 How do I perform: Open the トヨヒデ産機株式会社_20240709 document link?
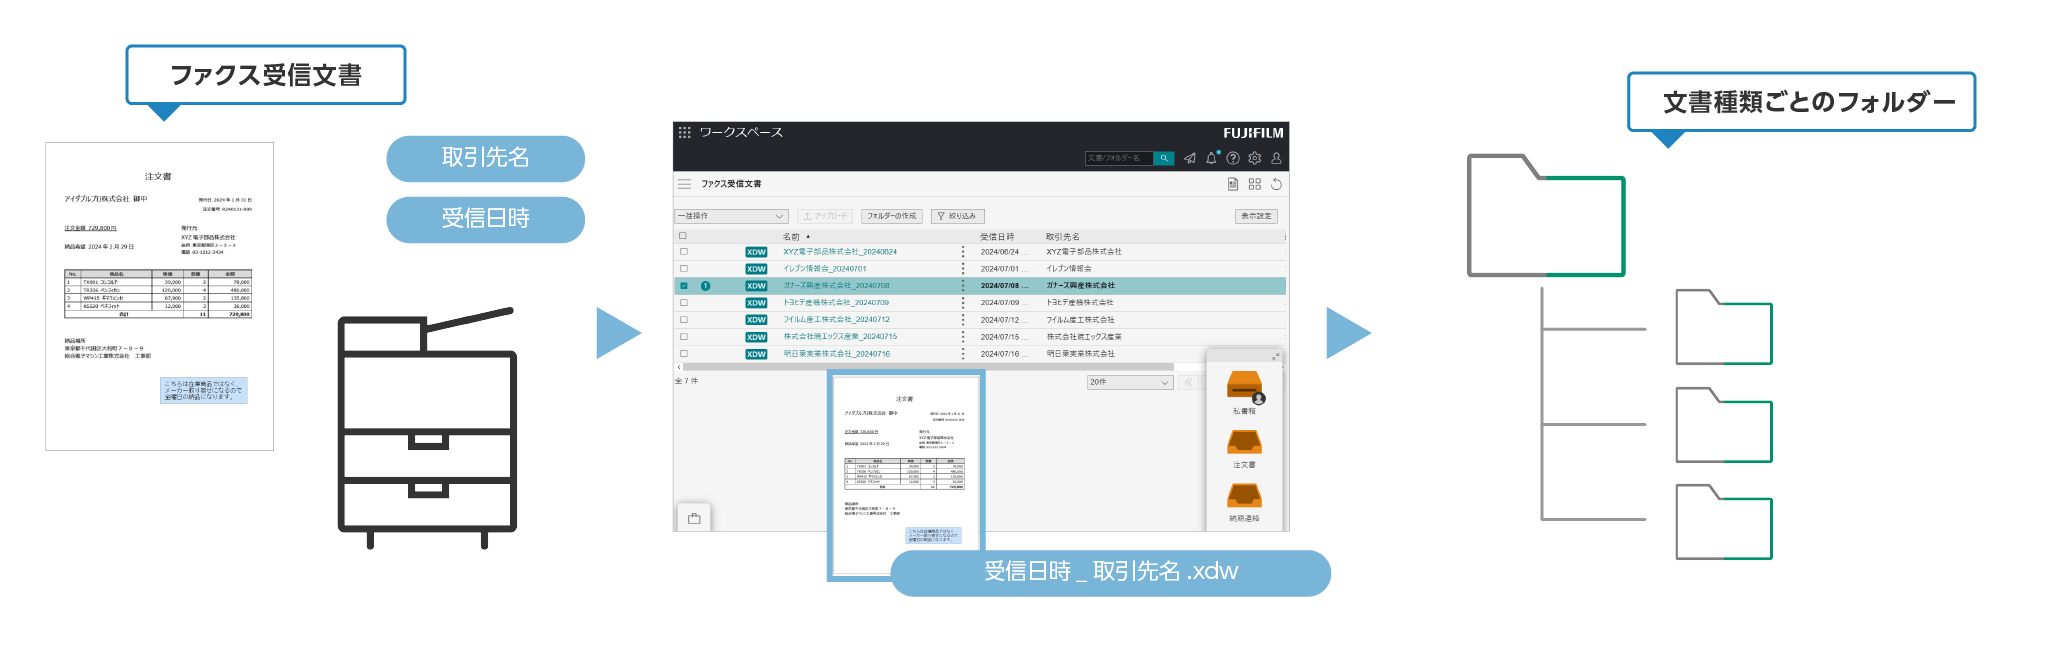click(x=836, y=303)
